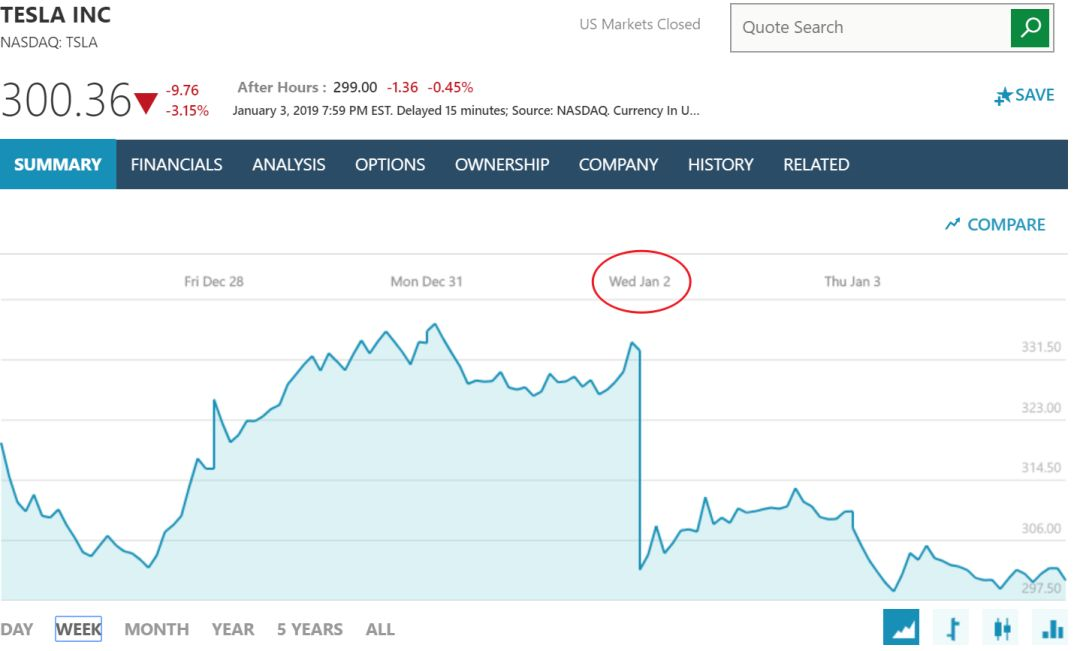Click inside the Quote Search field
This screenshot has height=651, width=1080.
(871, 28)
